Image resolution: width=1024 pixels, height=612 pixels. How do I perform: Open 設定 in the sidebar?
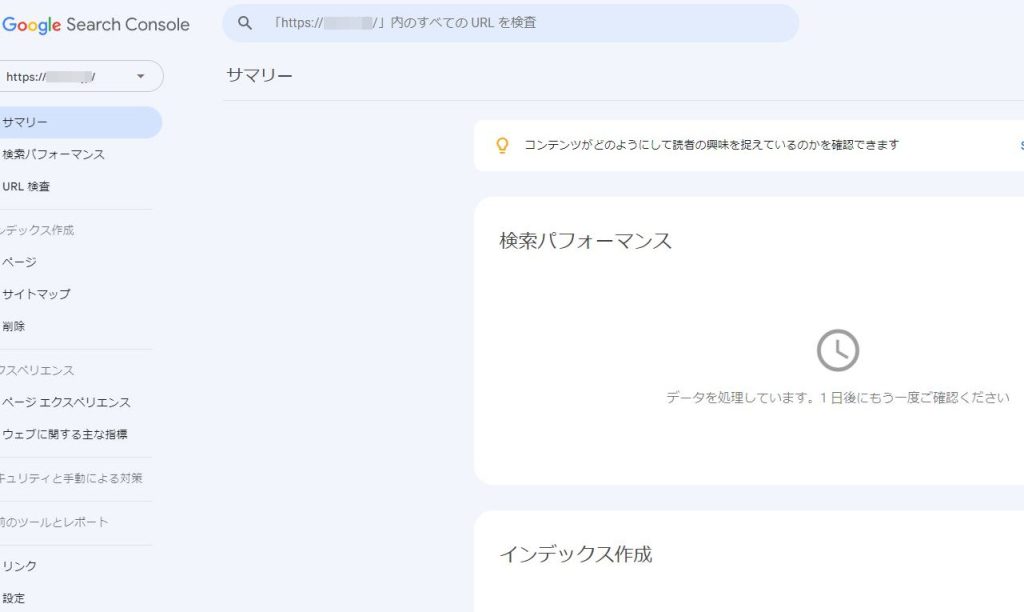[15, 598]
